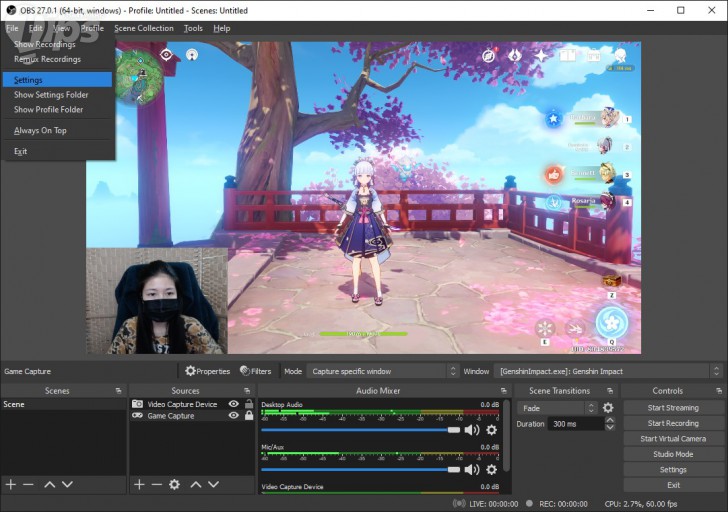Move source up arrow
This screenshot has width=728, height=512.
click(196, 484)
